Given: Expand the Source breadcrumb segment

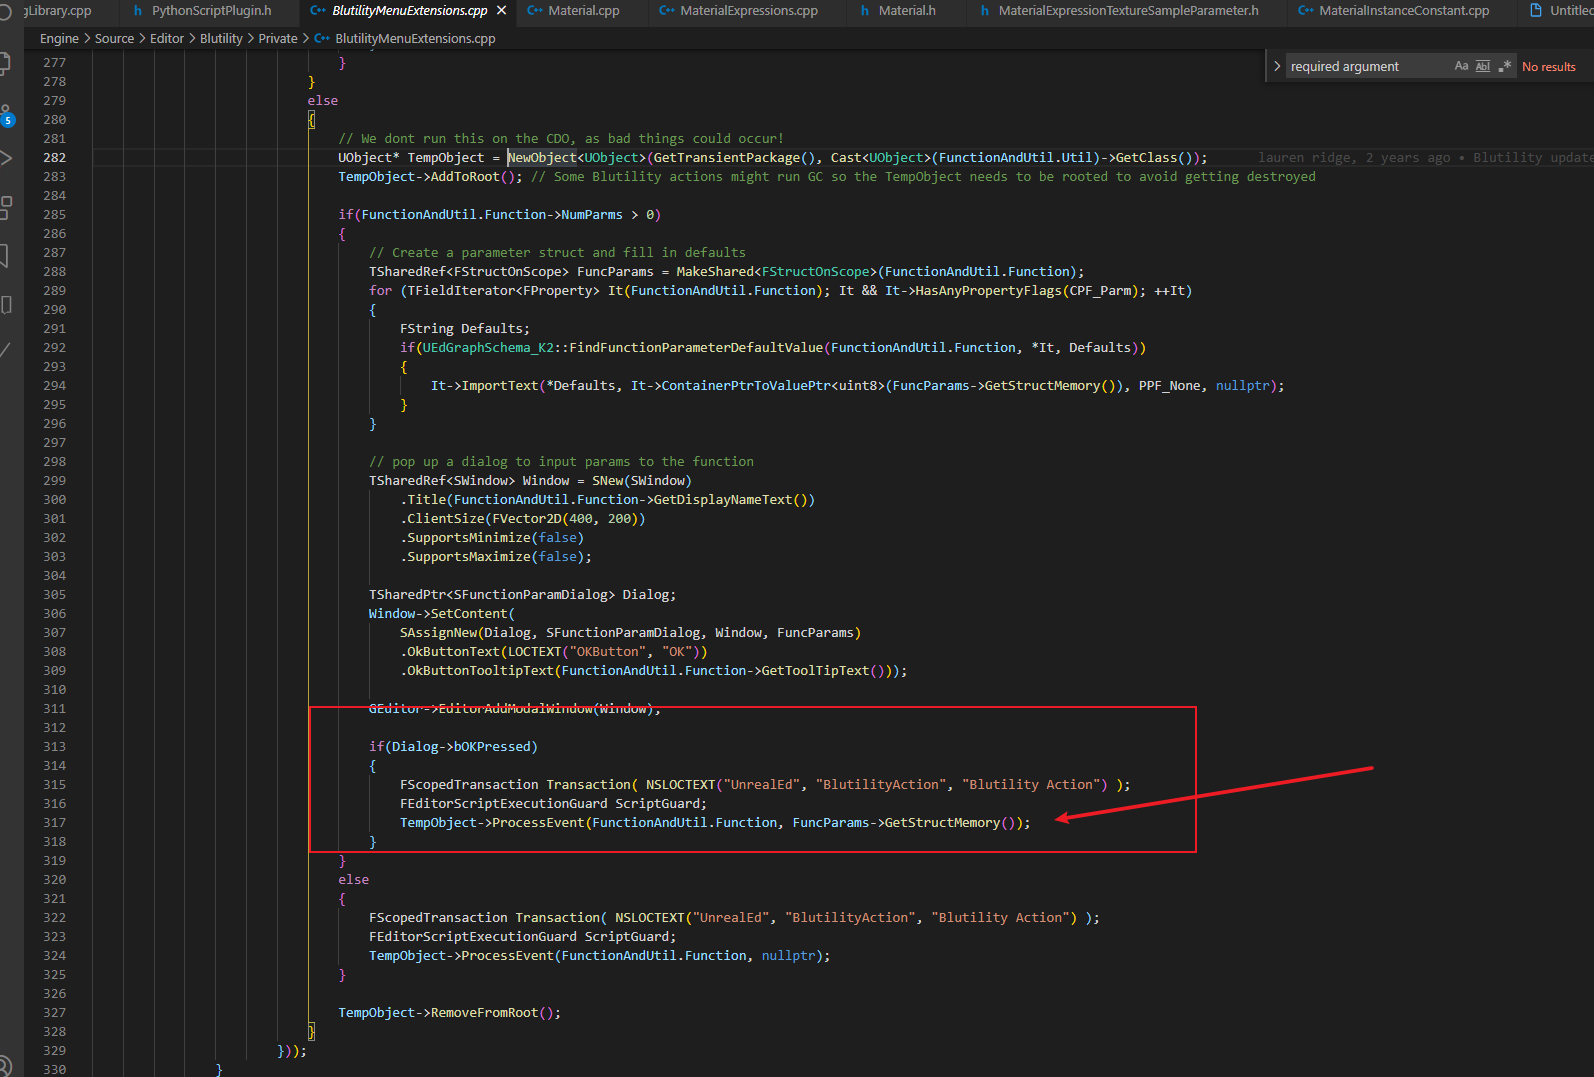Looking at the screenshot, I should 114,38.
